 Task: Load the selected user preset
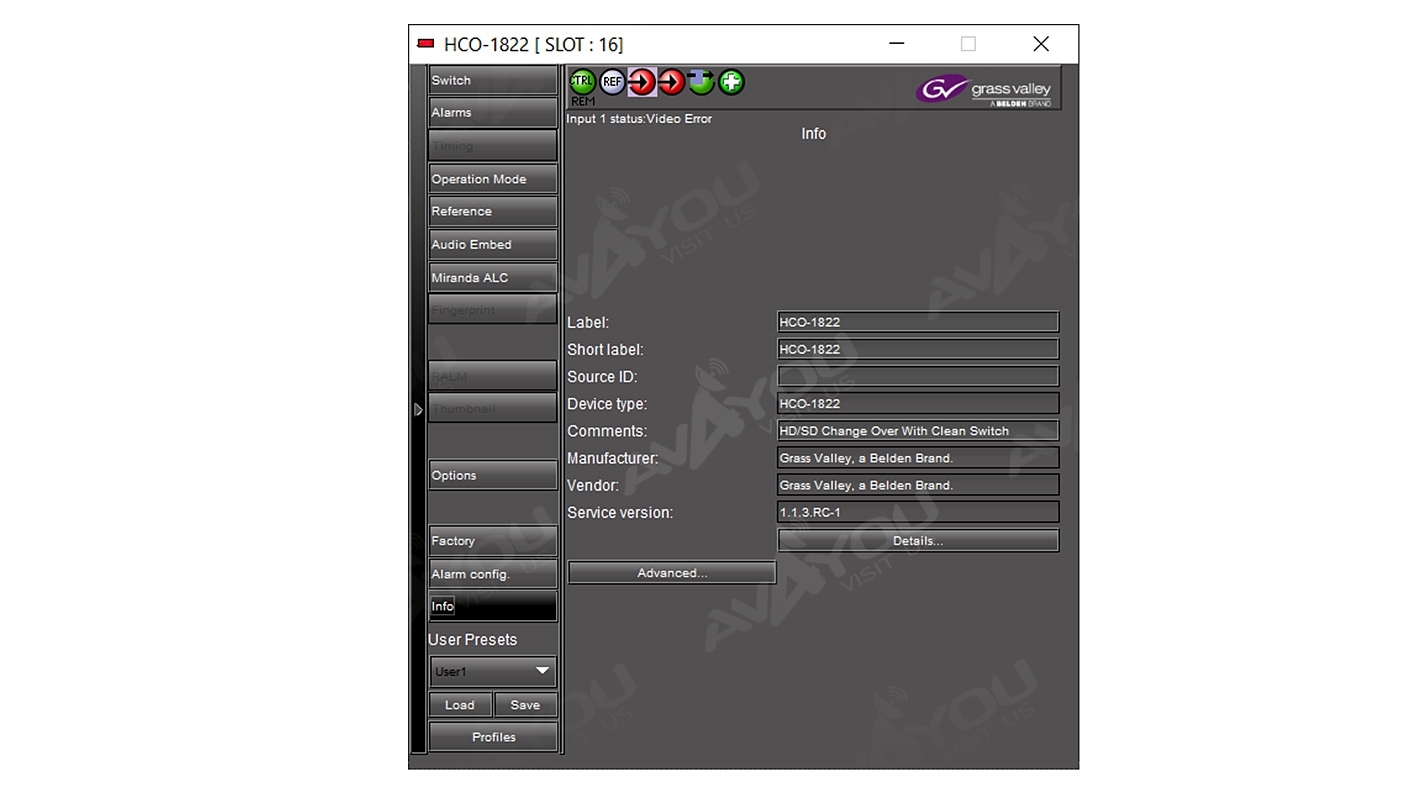pos(460,705)
